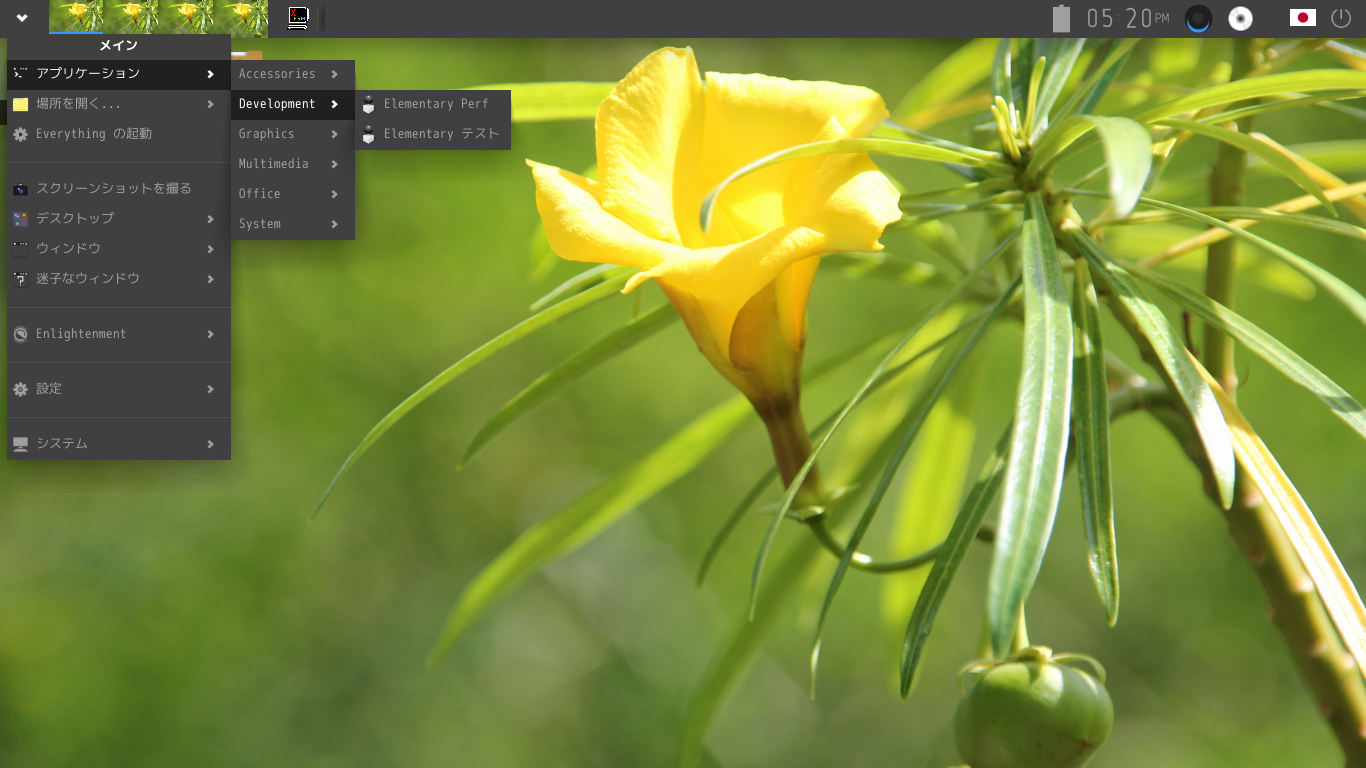Click the window icon next to ウィンドウ
Viewport: 1366px width, 768px height.
coord(20,249)
